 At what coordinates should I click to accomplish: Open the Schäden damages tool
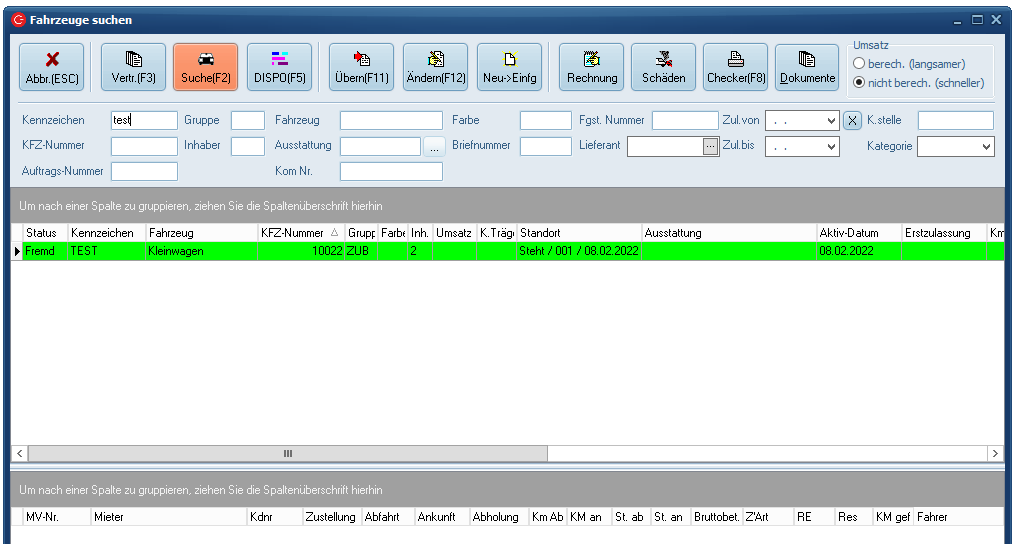(663, 67)
